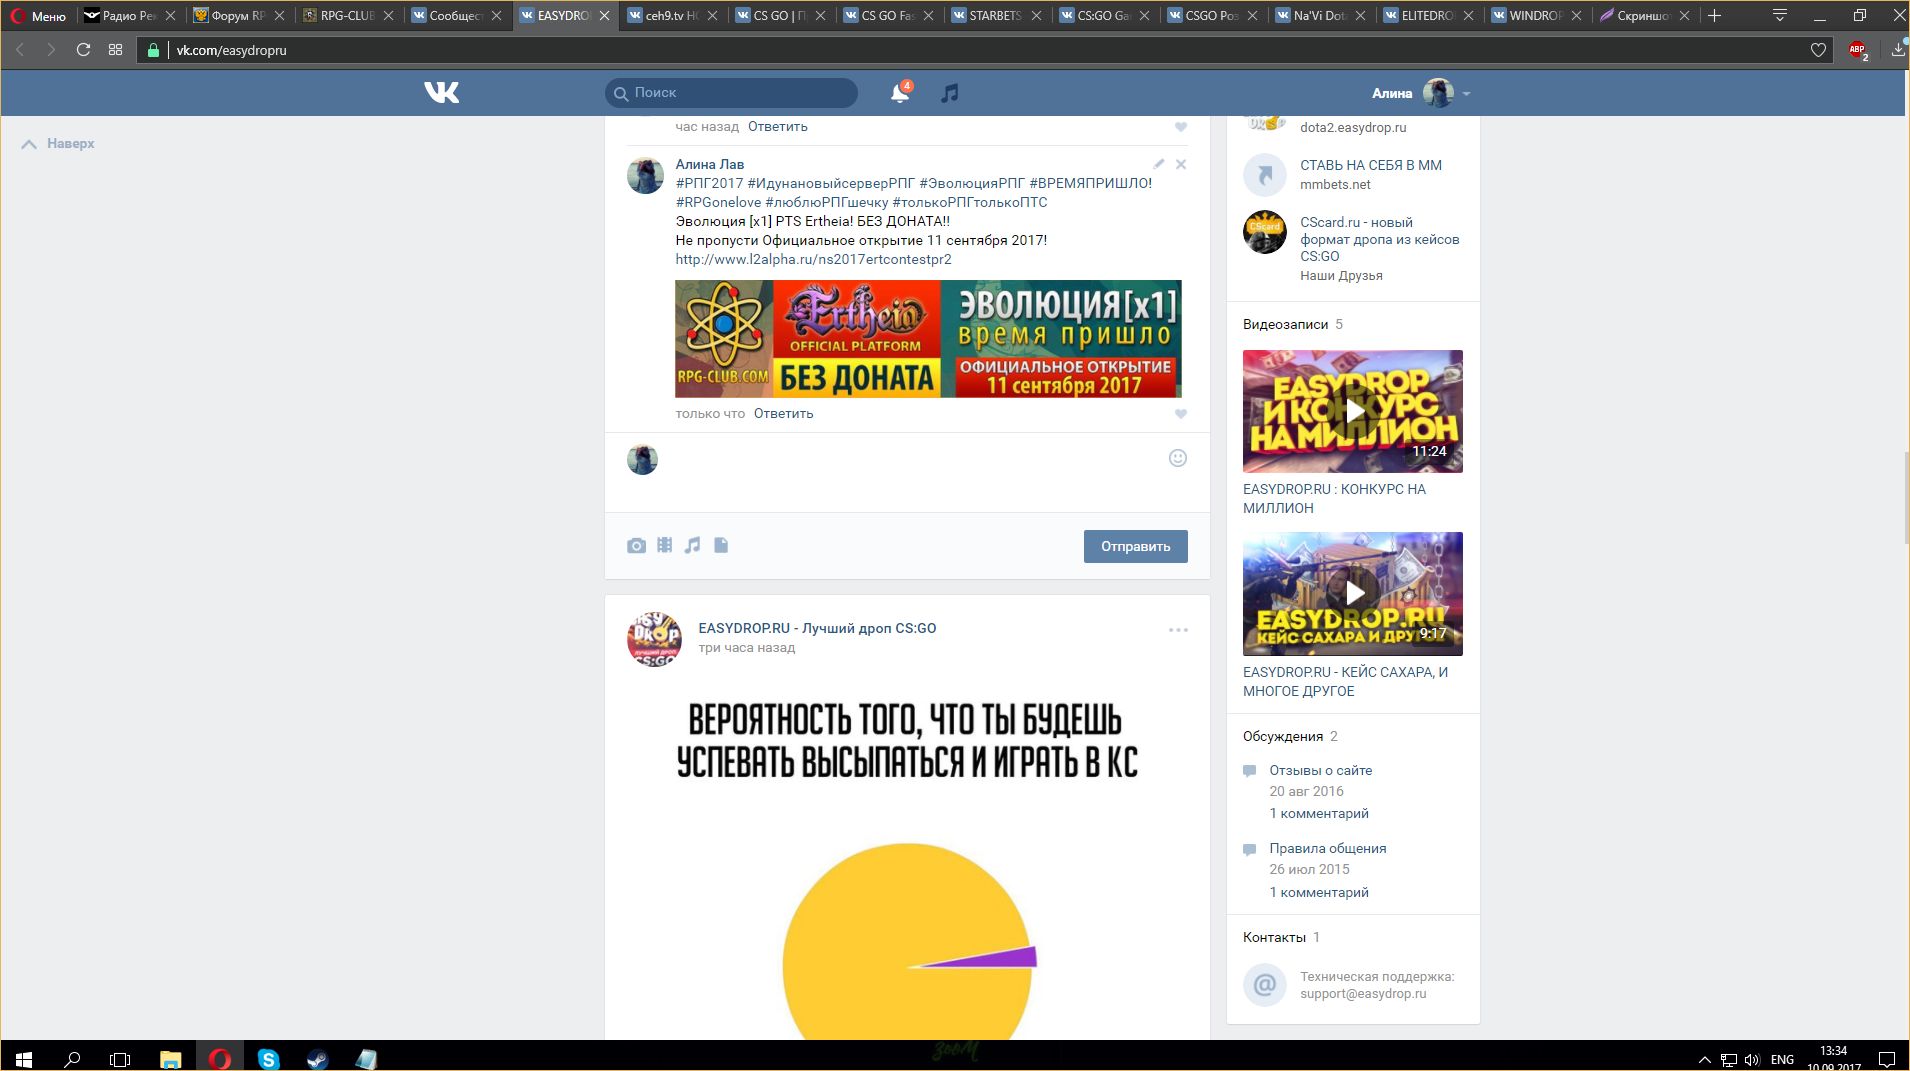Attach audio with music note icon

pos(692,545)
